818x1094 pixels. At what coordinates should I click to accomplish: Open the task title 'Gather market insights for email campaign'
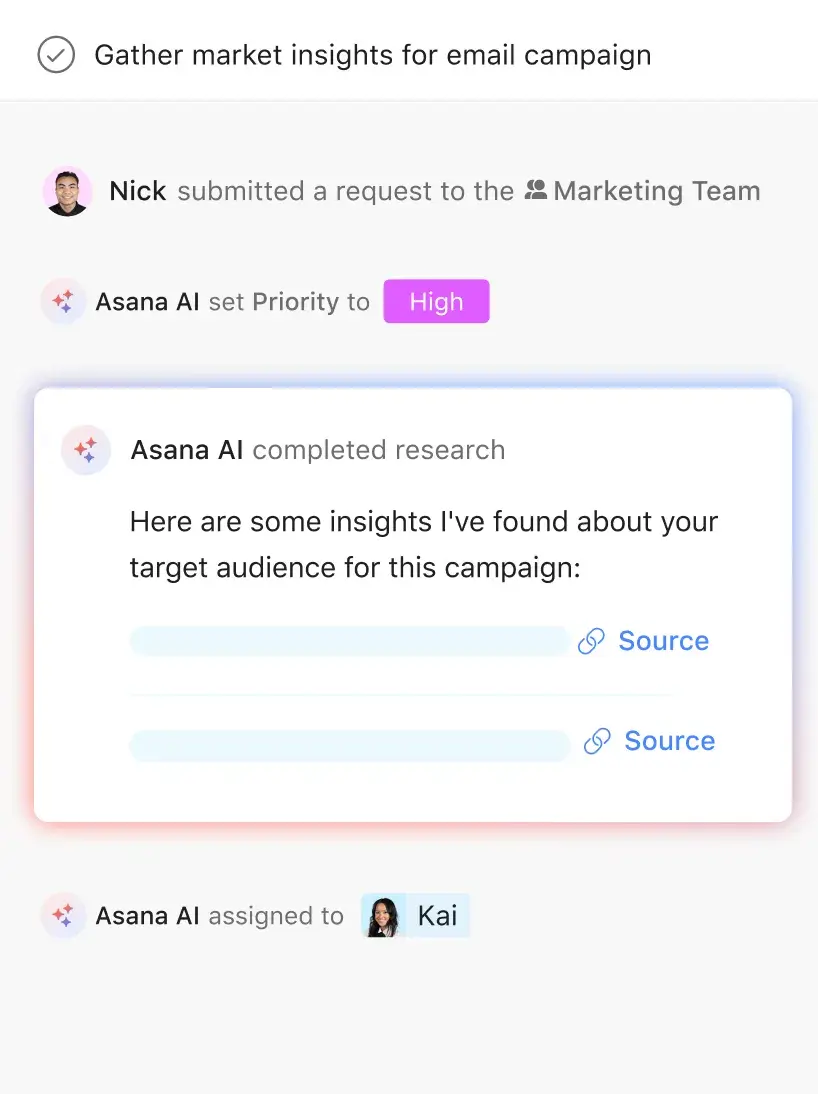pos(372,55)
